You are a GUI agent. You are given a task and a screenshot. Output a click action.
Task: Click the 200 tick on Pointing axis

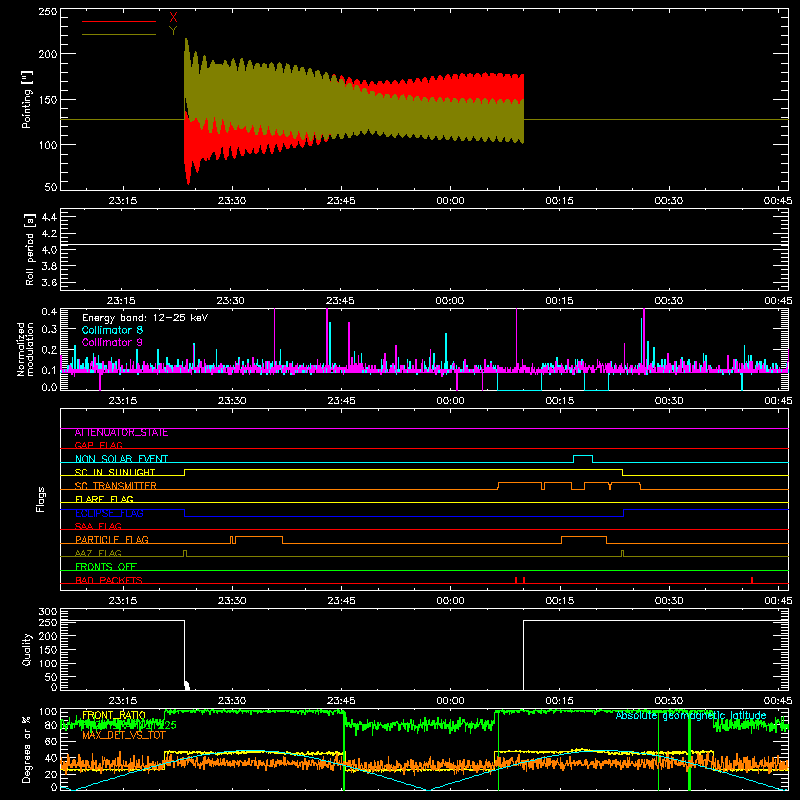click(48, 54)
